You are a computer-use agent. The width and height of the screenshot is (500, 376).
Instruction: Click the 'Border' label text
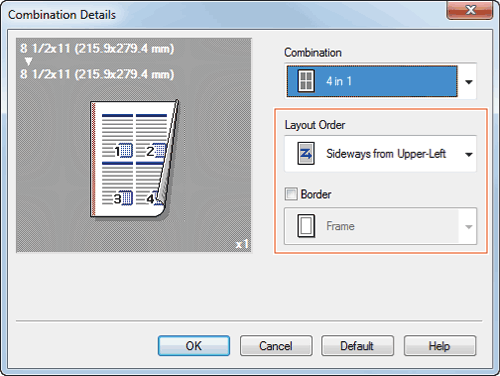coord(316,194)
